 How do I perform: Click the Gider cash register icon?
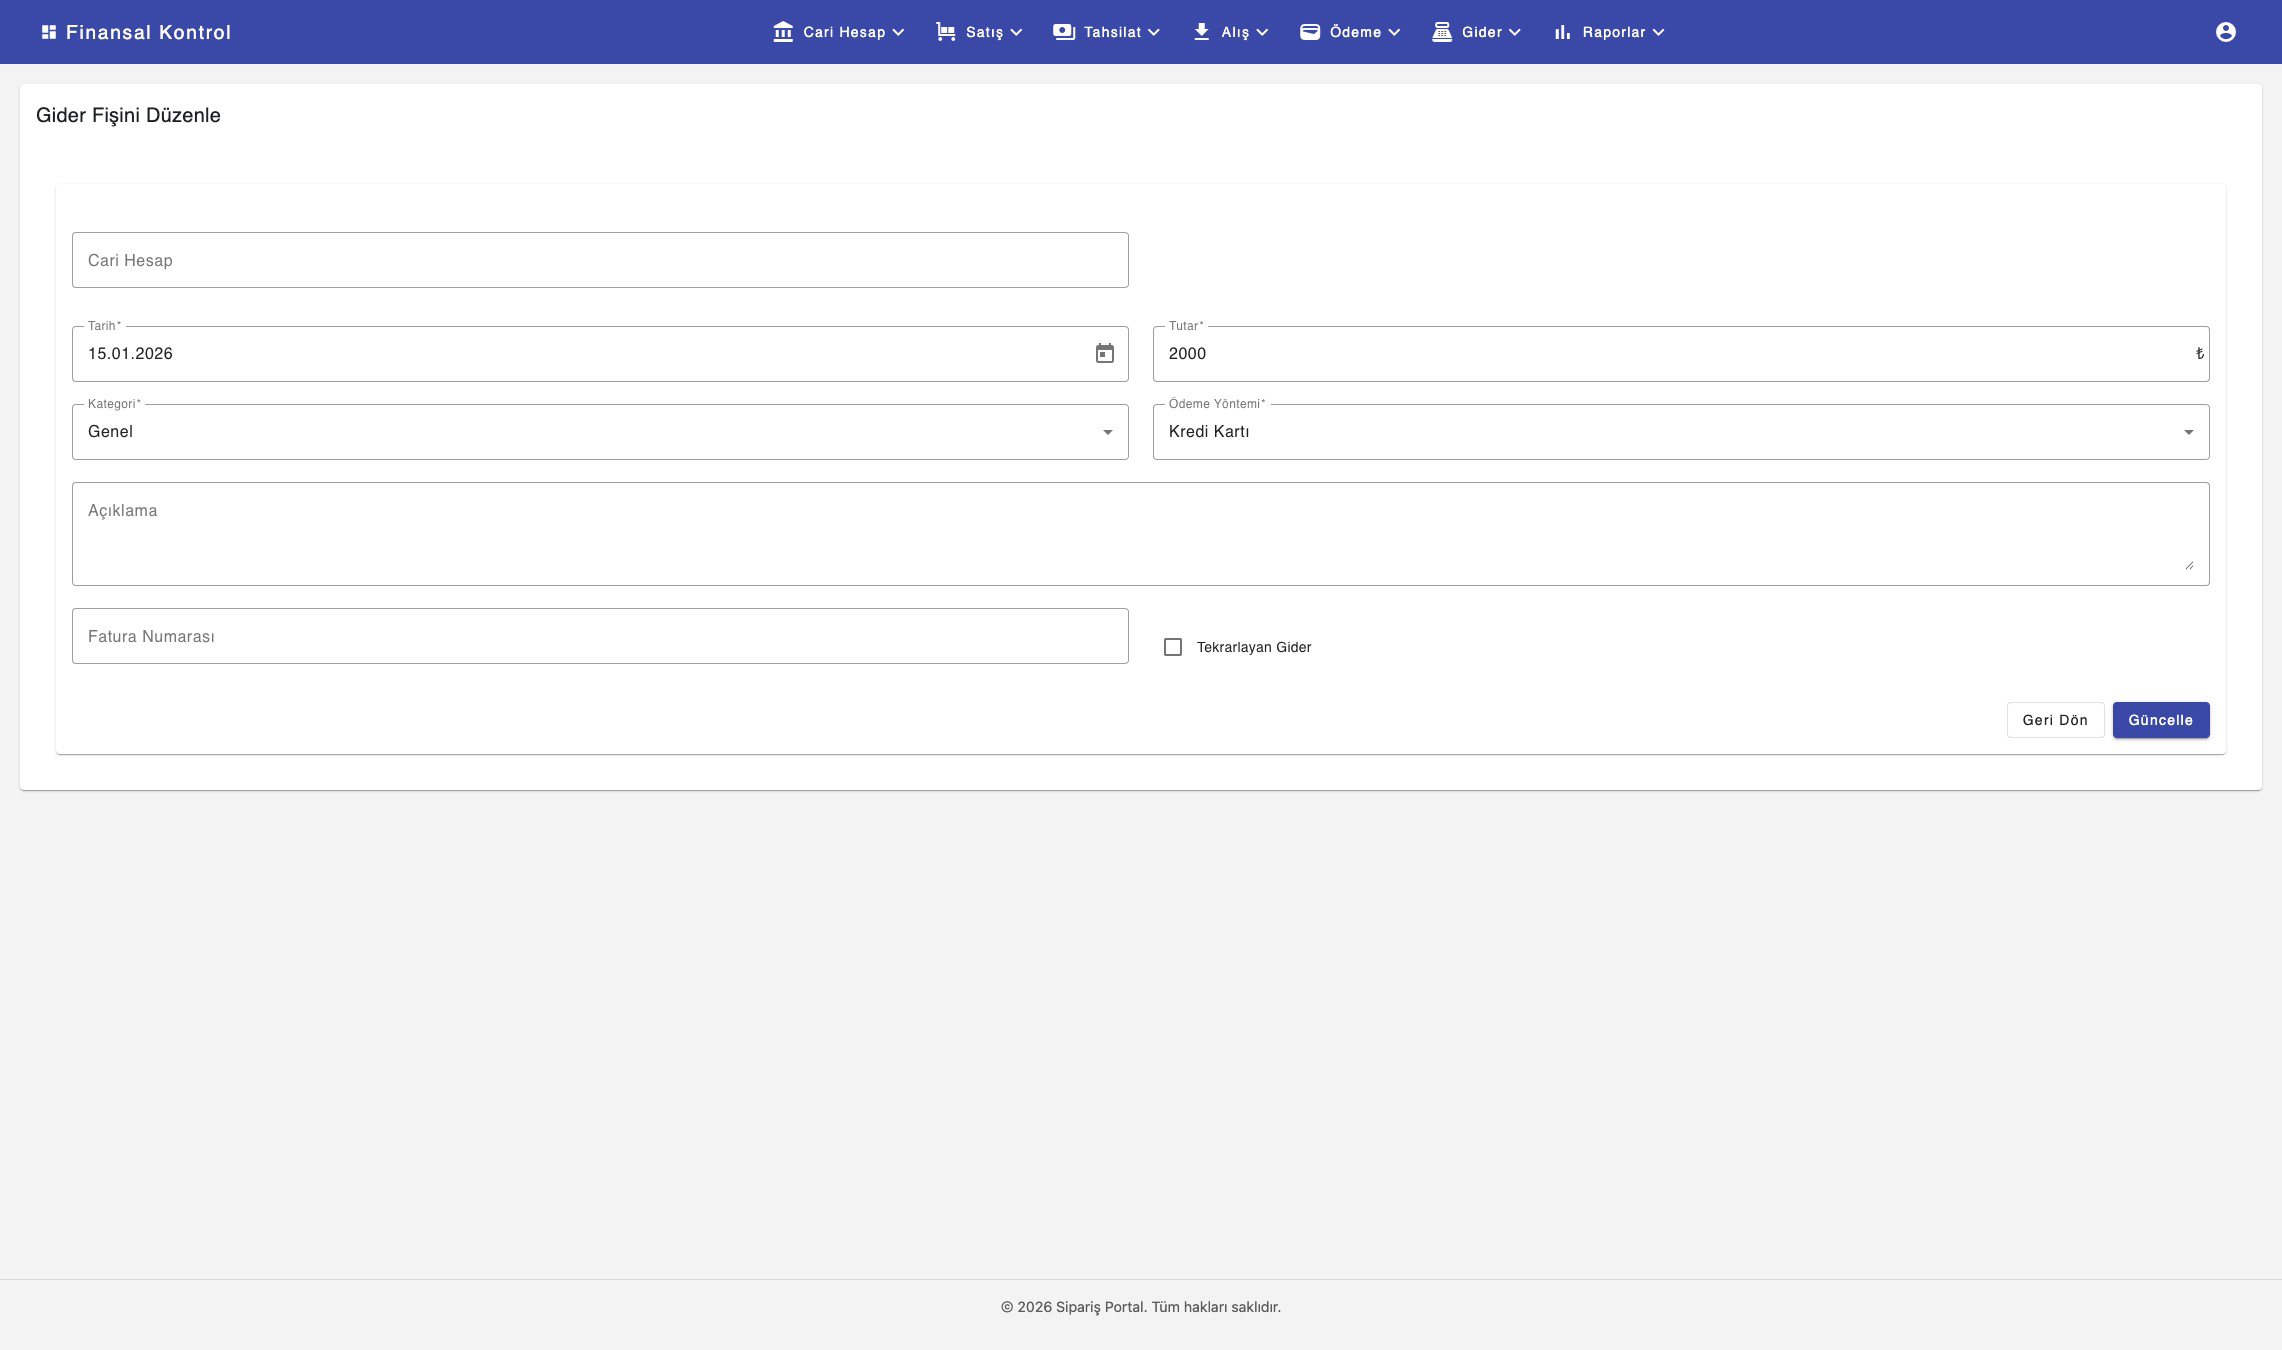click(x=1441, y=32)
